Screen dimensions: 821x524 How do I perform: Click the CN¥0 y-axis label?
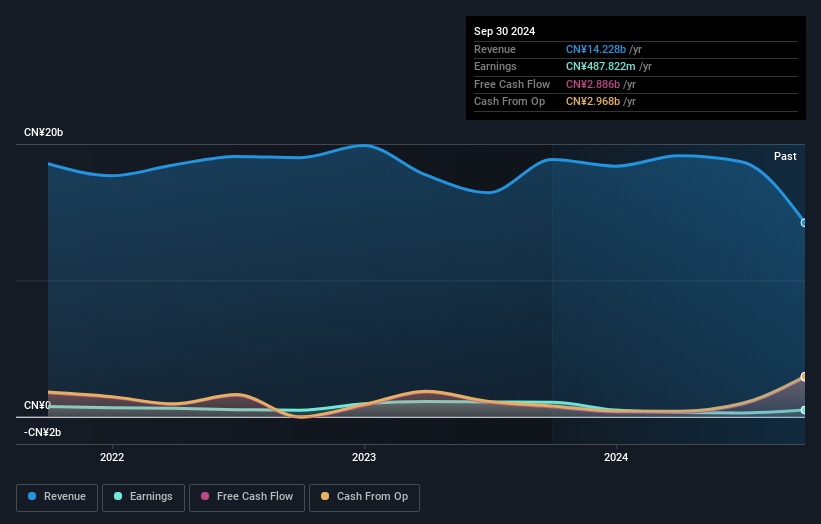point(37,405)
